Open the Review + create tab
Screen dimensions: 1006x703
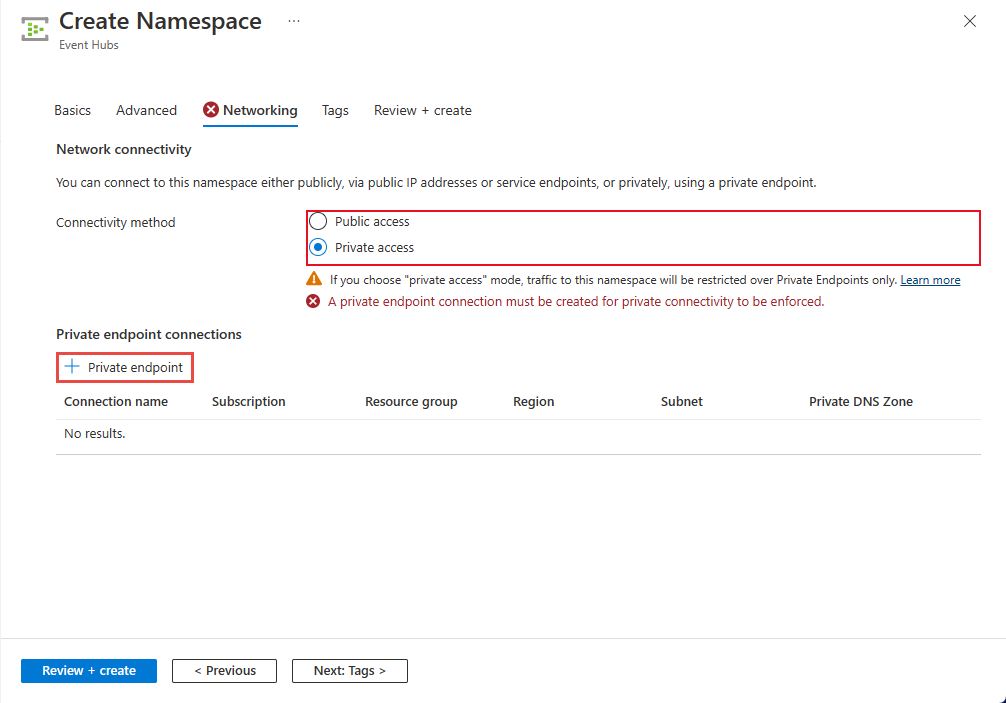[x=423, y=110]
